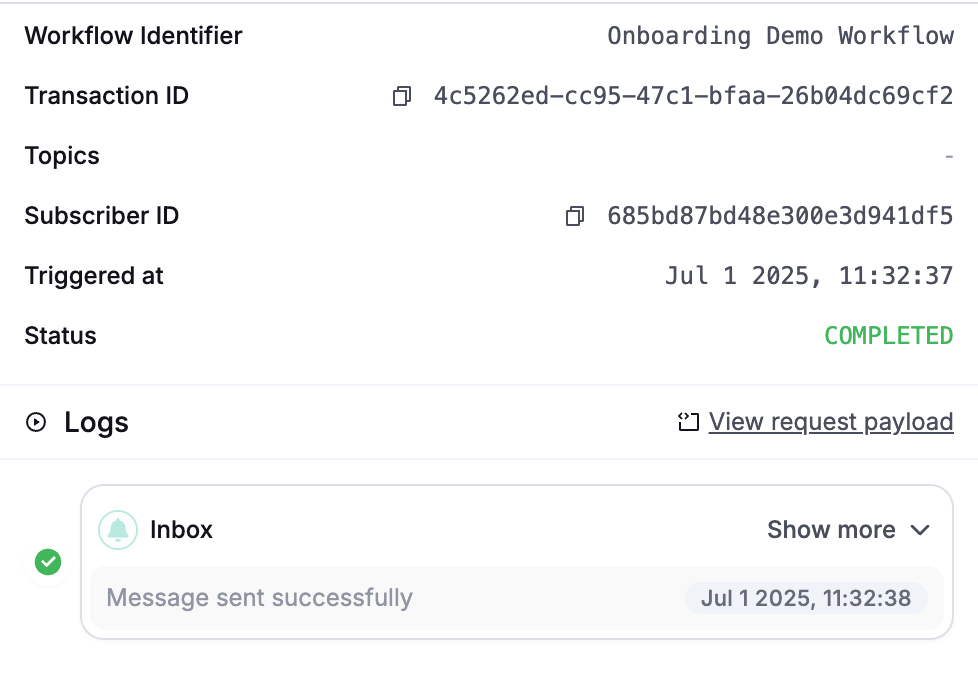Click the transaction ID value starting 4c5262ed
Viewport: 978px width, 682px height.
(693, 96)
